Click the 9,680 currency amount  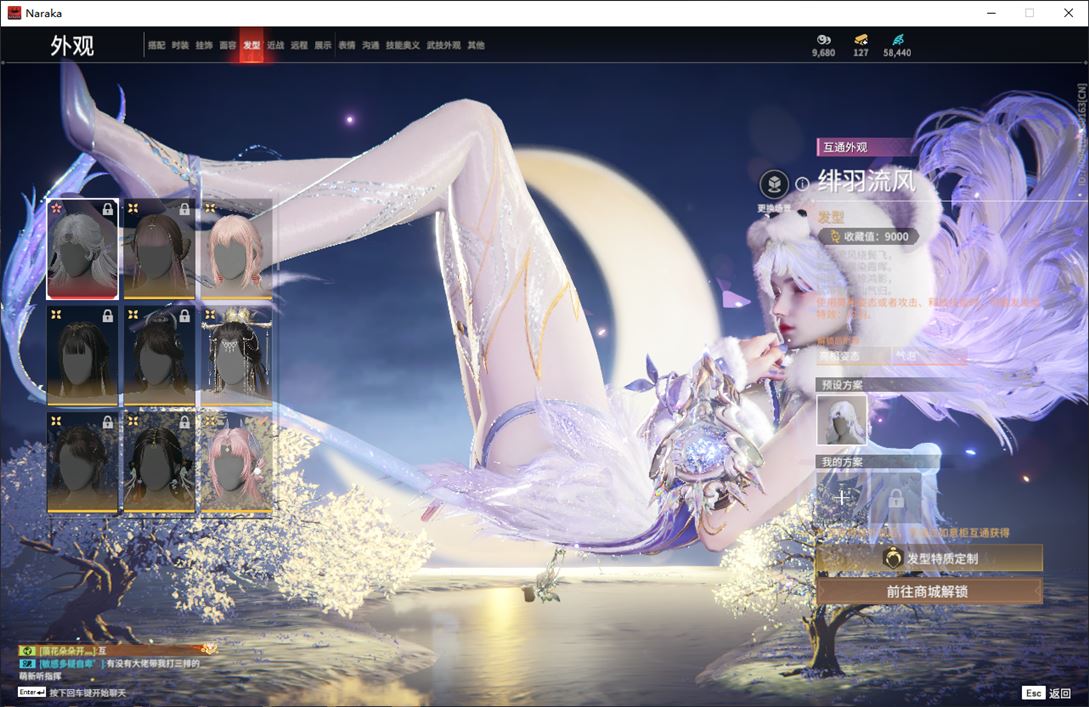coord(824,53)
